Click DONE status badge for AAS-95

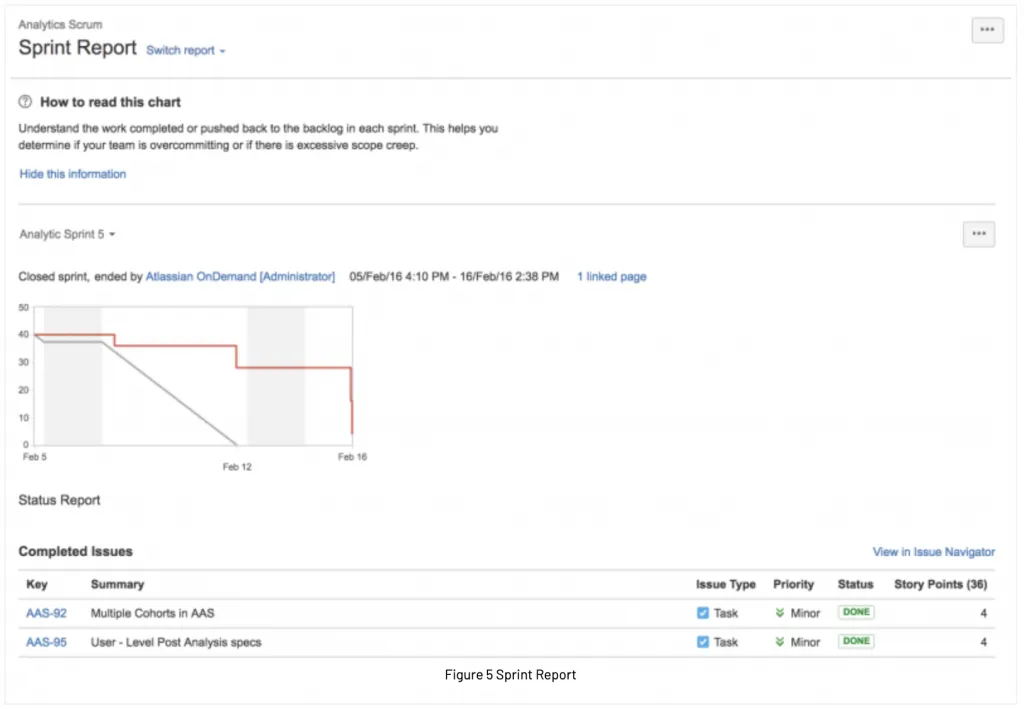pyautogui.click(x=856, y=641)
